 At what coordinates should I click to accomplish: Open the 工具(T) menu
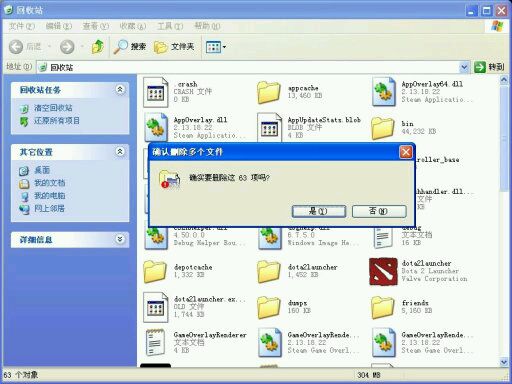pyautogui.click(x=170, y=26)
